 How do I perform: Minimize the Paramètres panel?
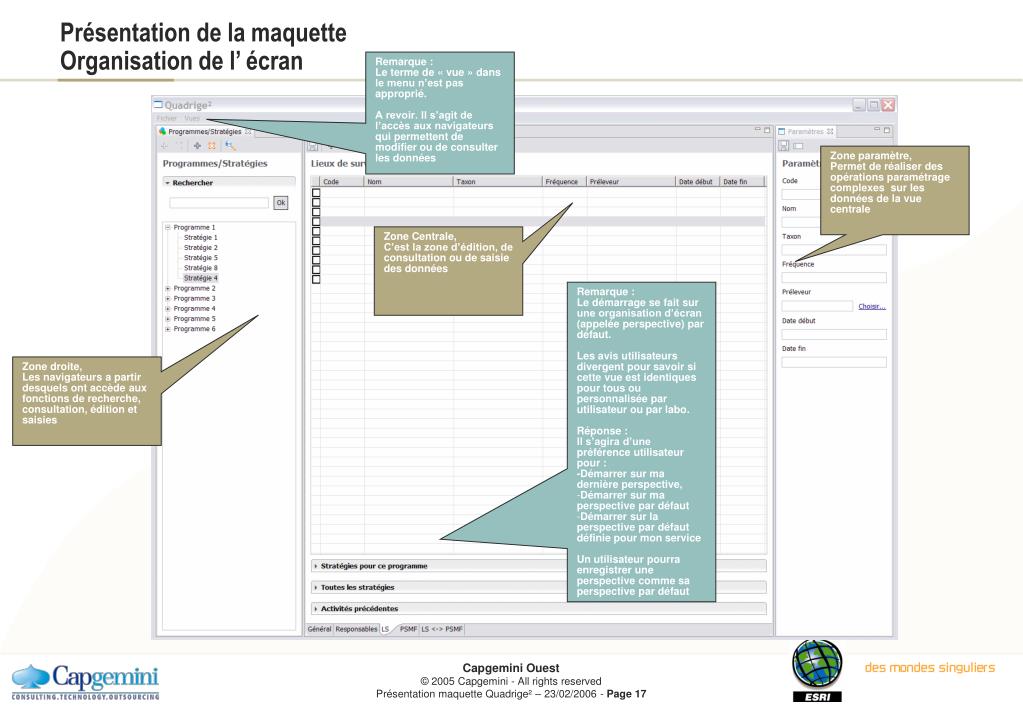(878, 130)
